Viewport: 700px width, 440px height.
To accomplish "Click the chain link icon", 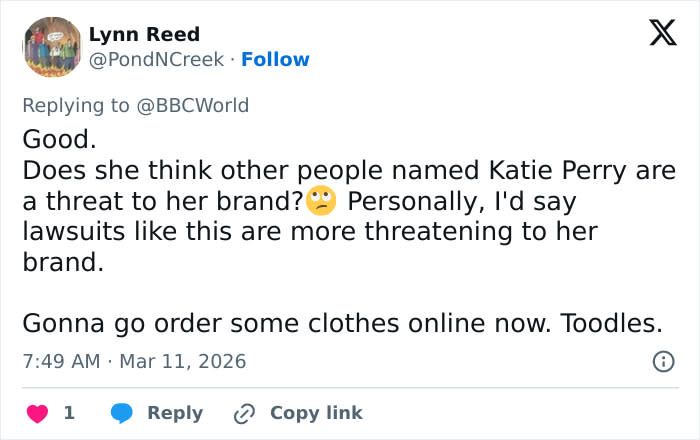I will pos(244,412).
